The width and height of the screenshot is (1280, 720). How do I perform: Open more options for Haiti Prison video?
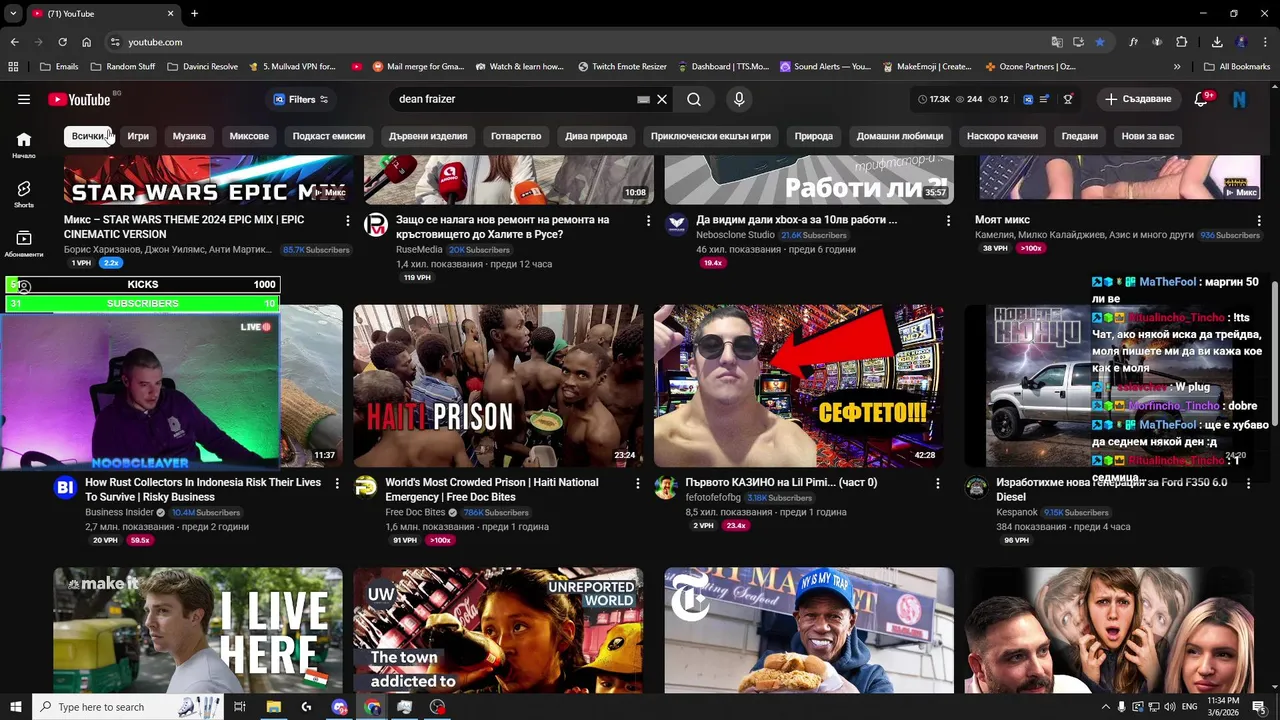(x=638, y=483)
